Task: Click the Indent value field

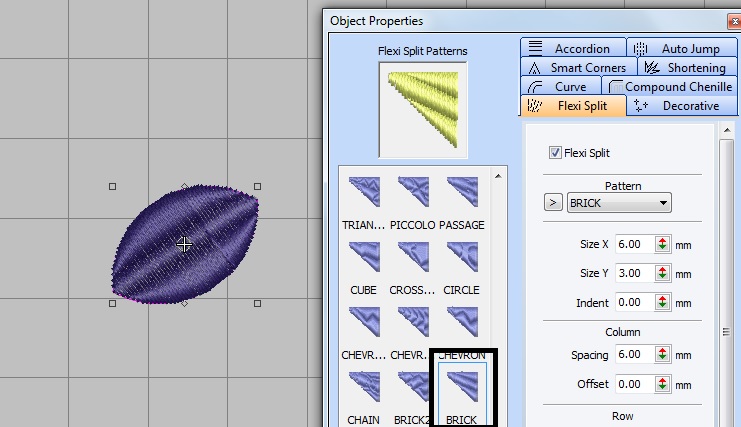Action: coord(635,302)
